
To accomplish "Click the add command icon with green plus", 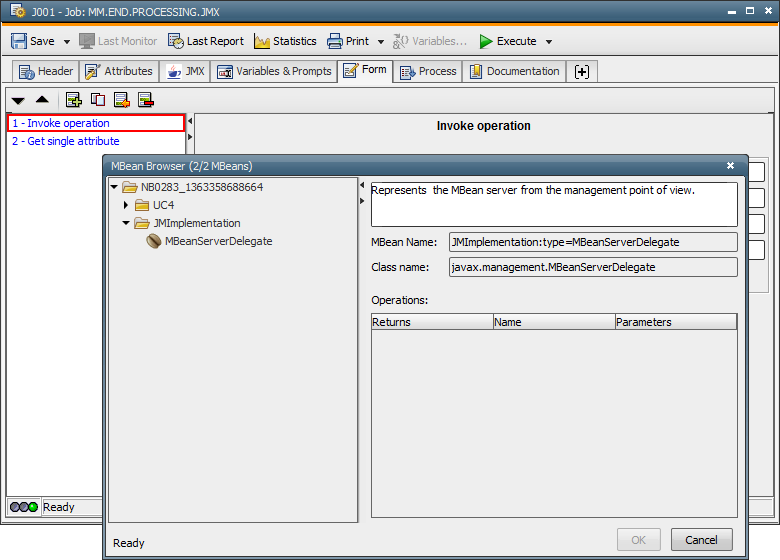I will pyautogui.click(x=73, y=99).
